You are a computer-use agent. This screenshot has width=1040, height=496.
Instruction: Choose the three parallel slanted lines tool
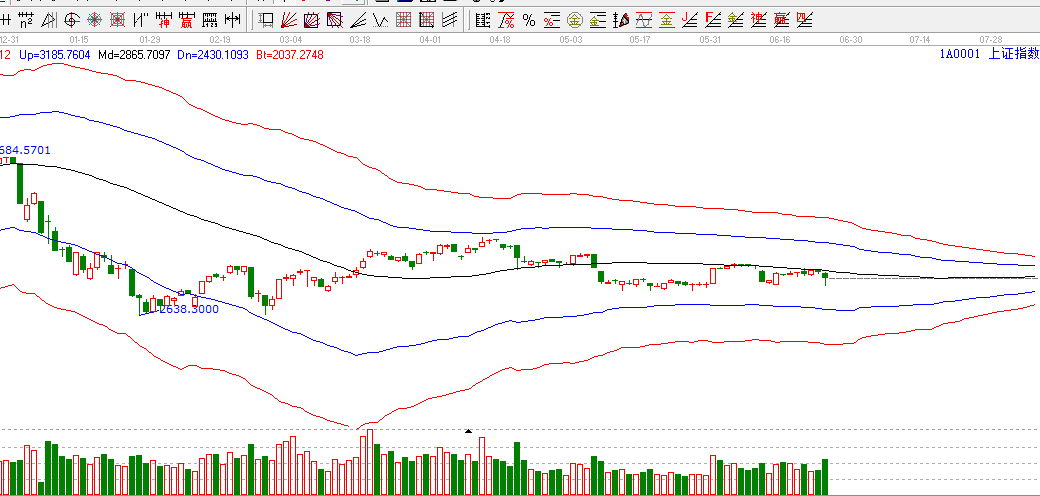(x=449, y=19)
